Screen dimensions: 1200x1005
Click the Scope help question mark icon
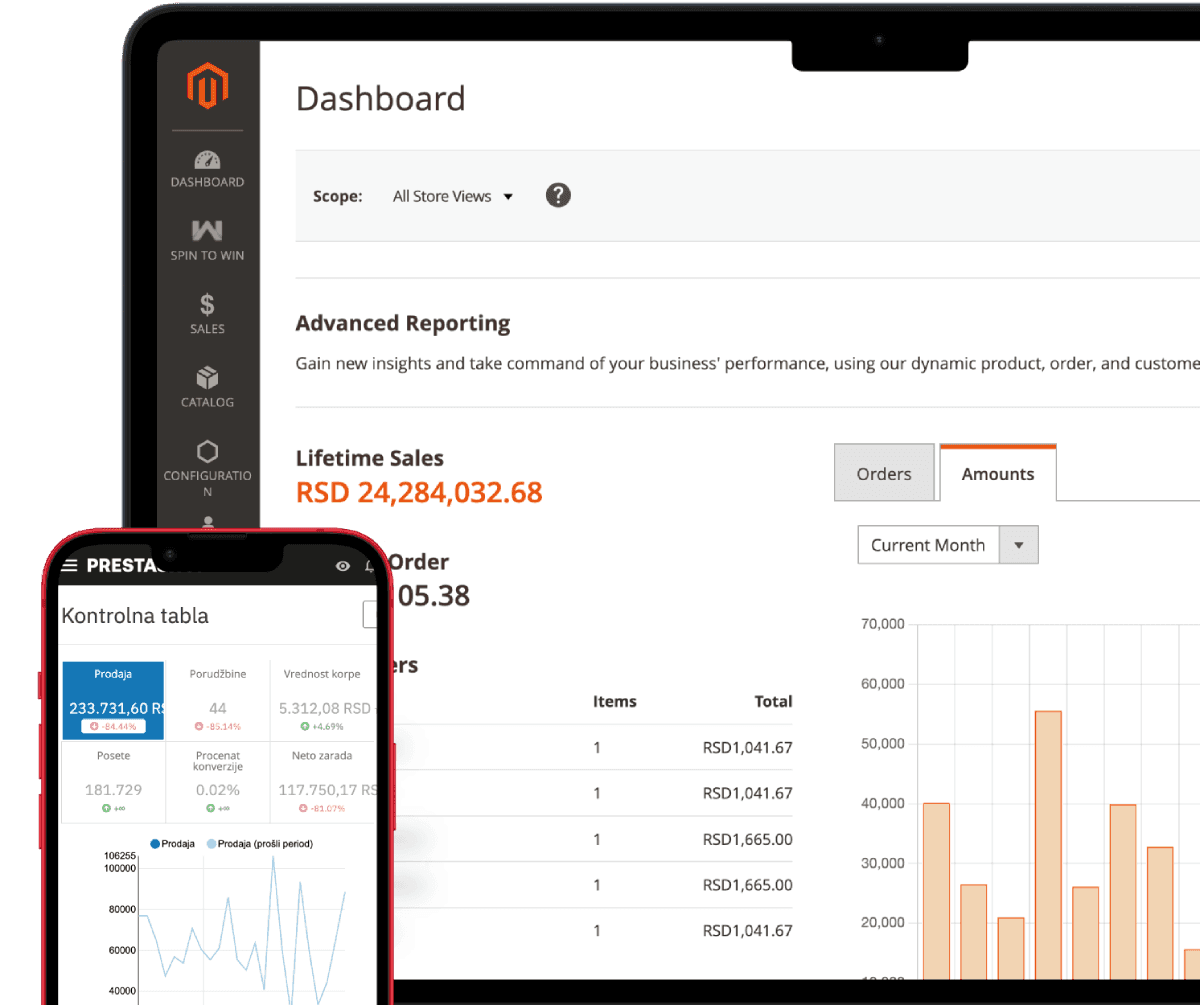point(558,195)
